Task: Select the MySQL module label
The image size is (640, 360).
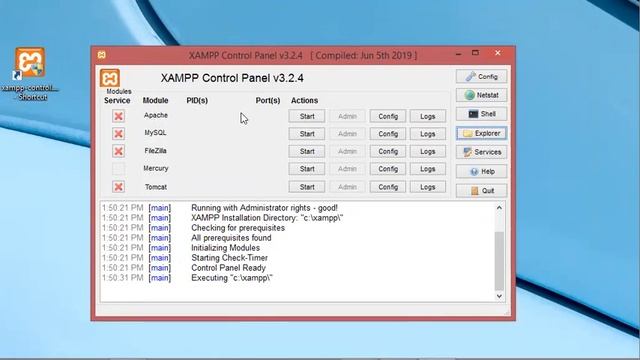Action: point(155,133)
